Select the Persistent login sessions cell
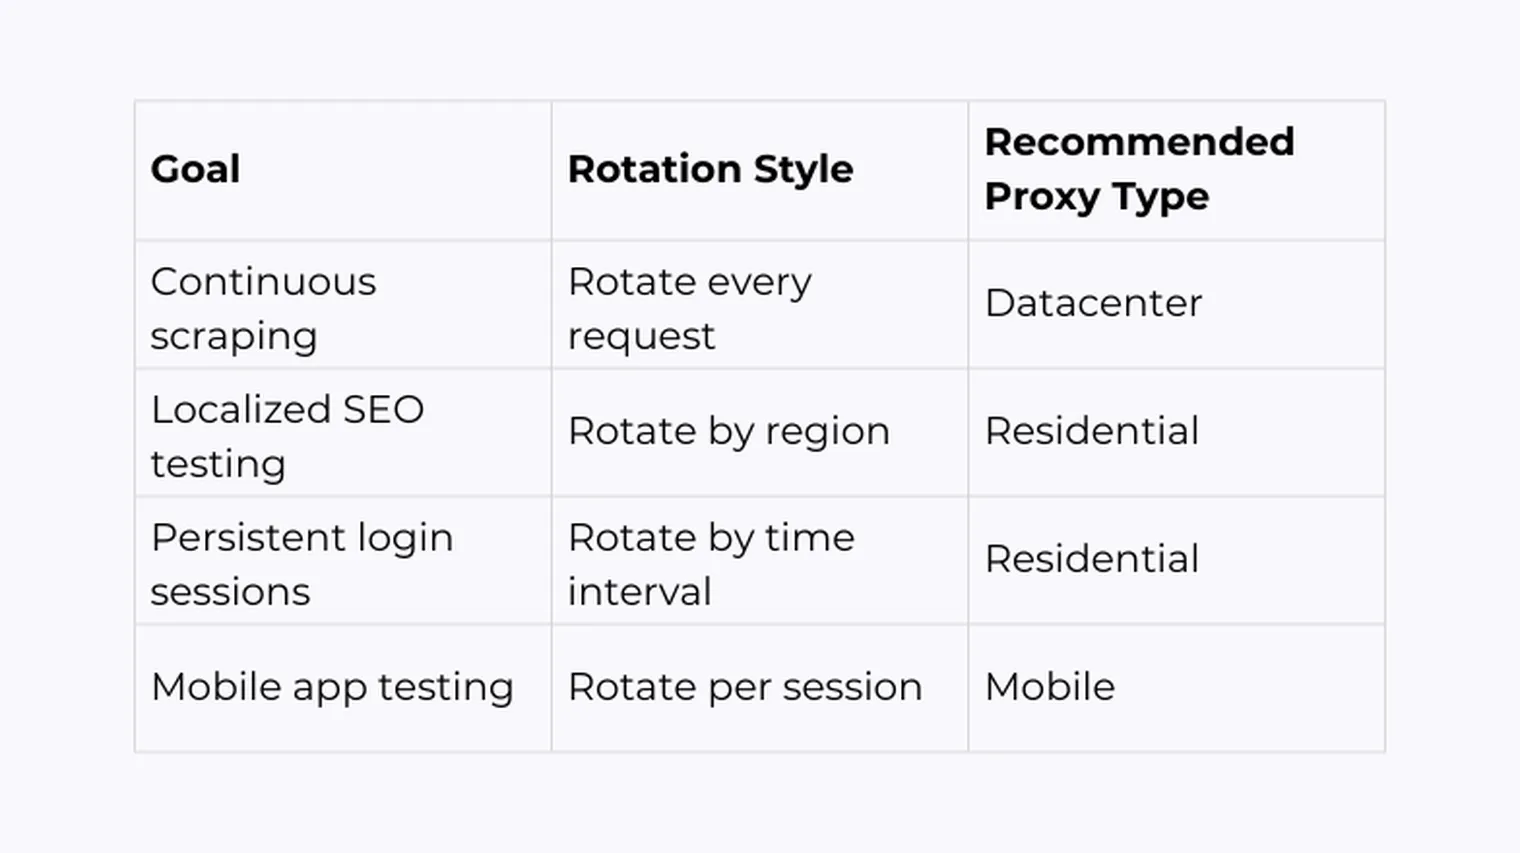This screenshot has height=853, width=1520. 343,561
